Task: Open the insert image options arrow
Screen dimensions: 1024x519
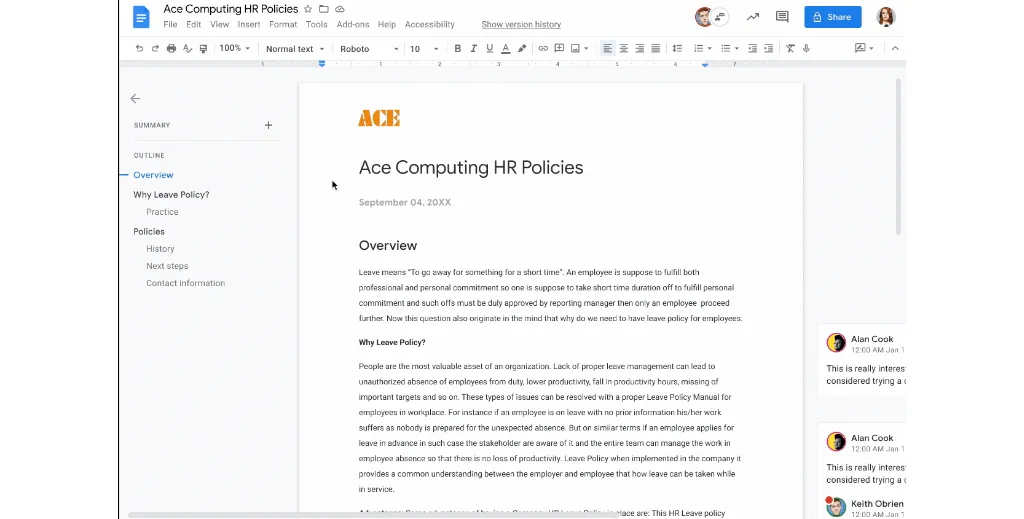Action: click(x=586, y=48)
